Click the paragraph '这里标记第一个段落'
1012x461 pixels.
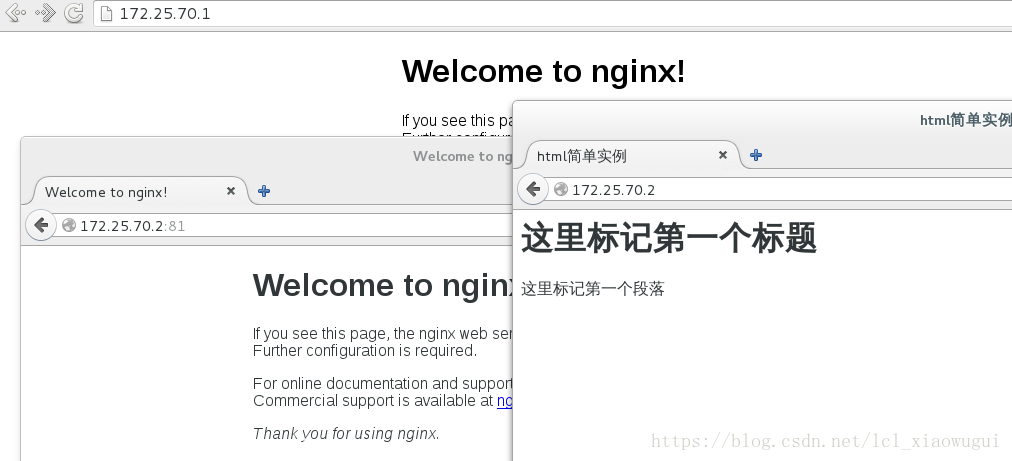(592, 289)
